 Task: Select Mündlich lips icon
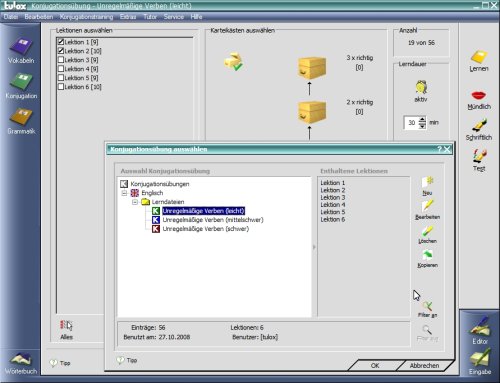coord(479,100)
